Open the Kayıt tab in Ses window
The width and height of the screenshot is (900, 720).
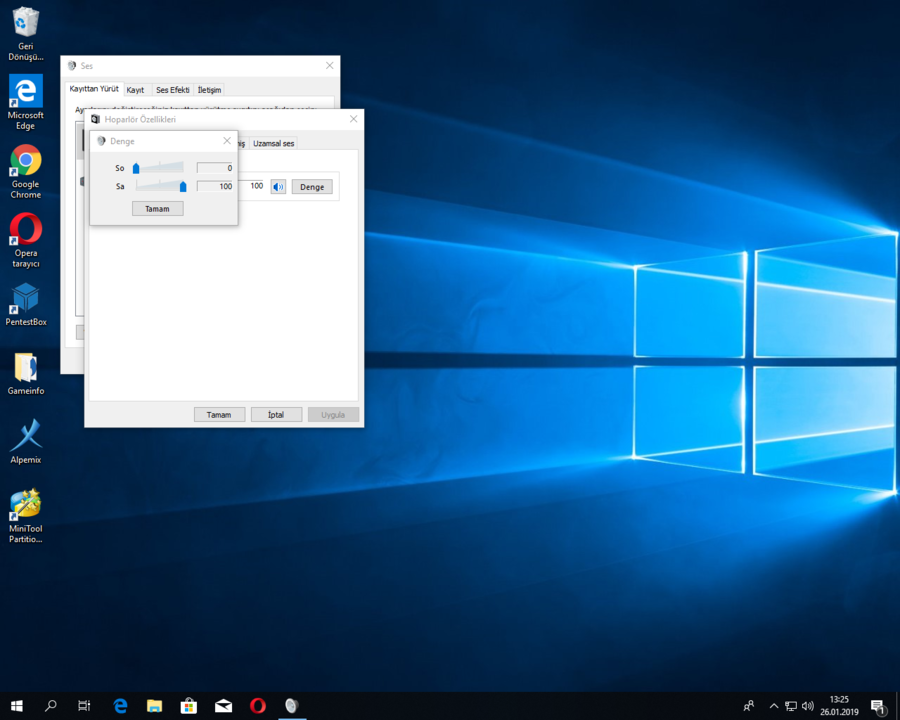coord(135,90)
